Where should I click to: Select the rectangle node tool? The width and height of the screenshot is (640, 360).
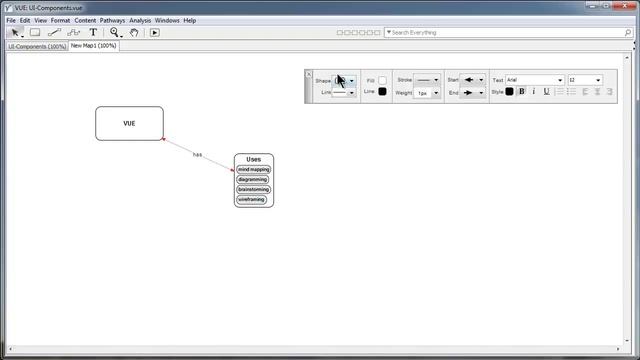click(35, 32)
